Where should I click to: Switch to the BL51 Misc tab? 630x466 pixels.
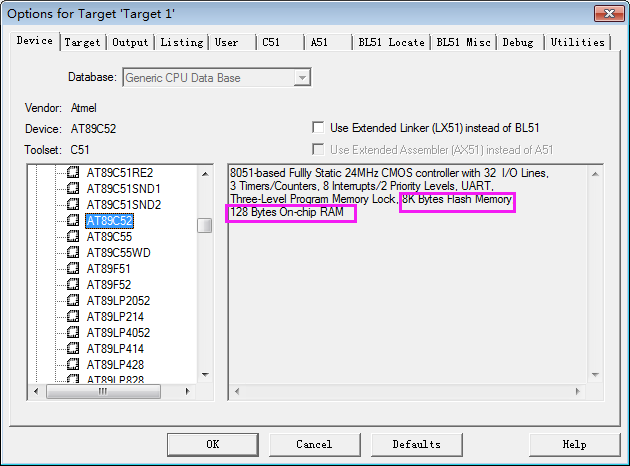tap(463, 42)
